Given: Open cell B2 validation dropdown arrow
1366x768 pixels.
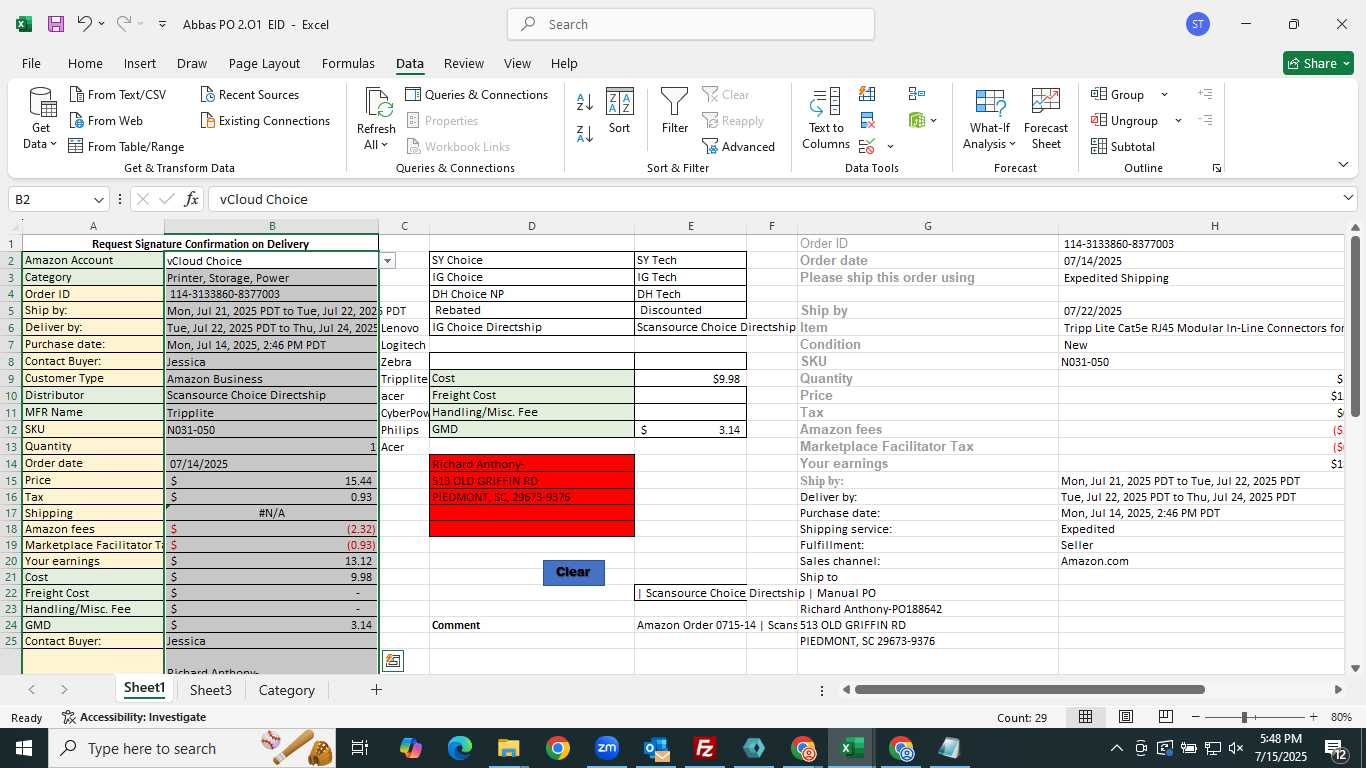Looking at the screenshot, I should point(388,261).
